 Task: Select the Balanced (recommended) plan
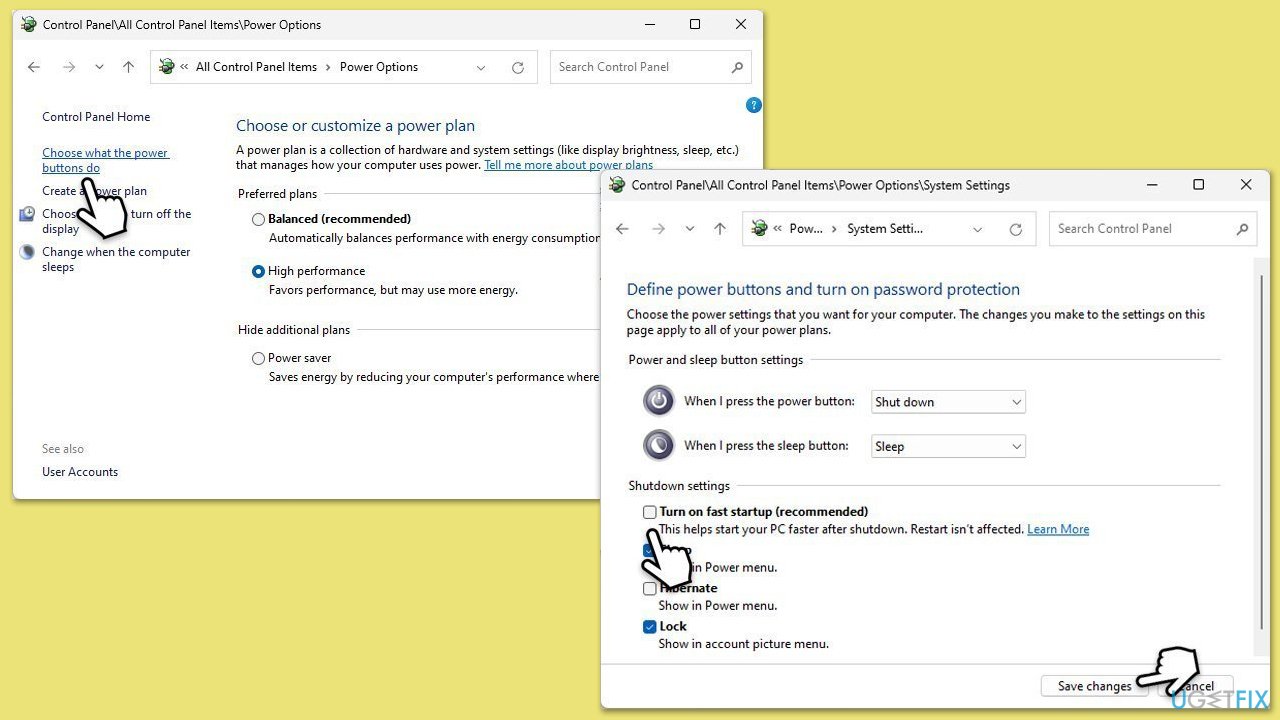click(x=259, y=219)
